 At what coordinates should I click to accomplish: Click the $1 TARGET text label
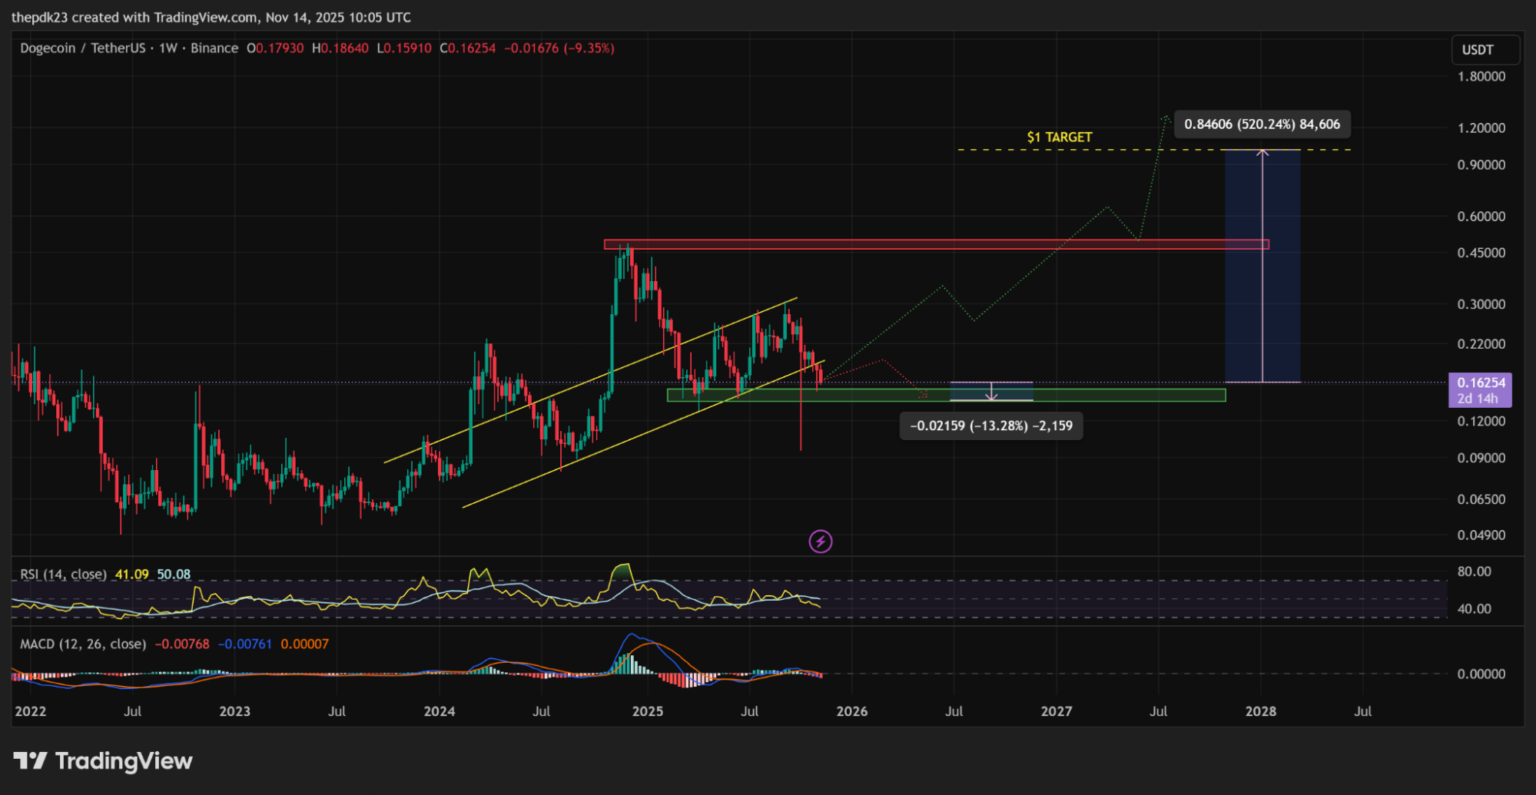coord(1059,137)
